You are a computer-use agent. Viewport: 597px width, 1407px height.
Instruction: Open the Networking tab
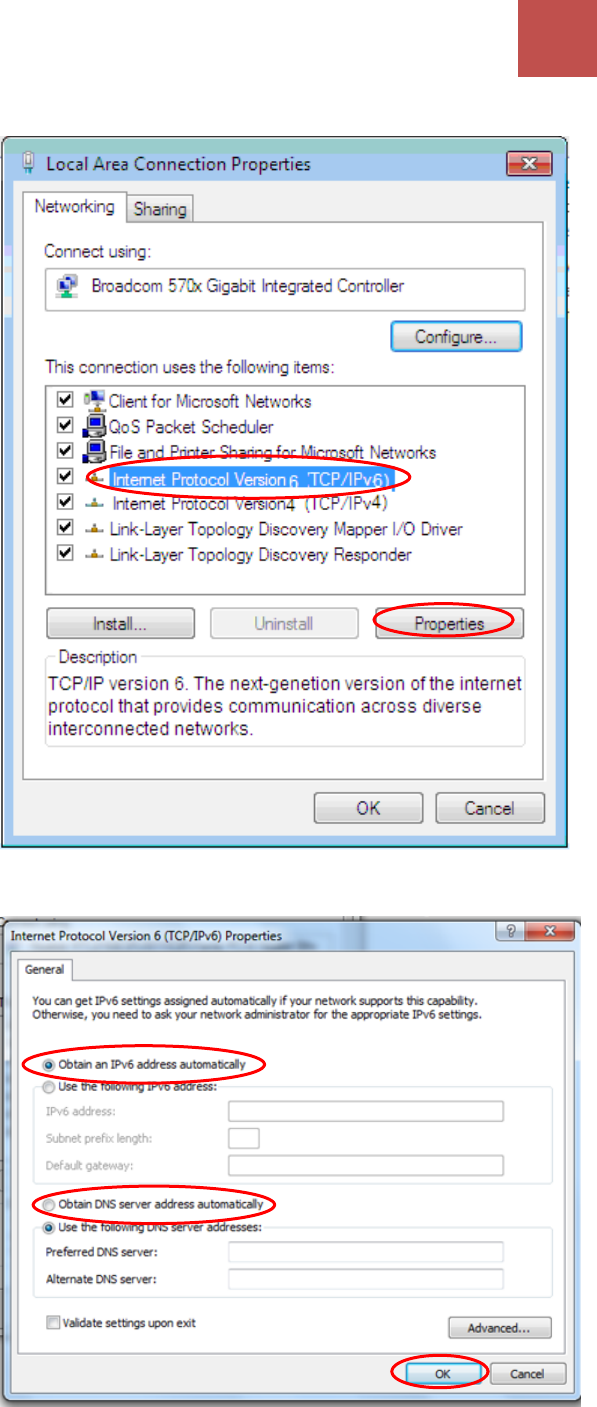74,207
